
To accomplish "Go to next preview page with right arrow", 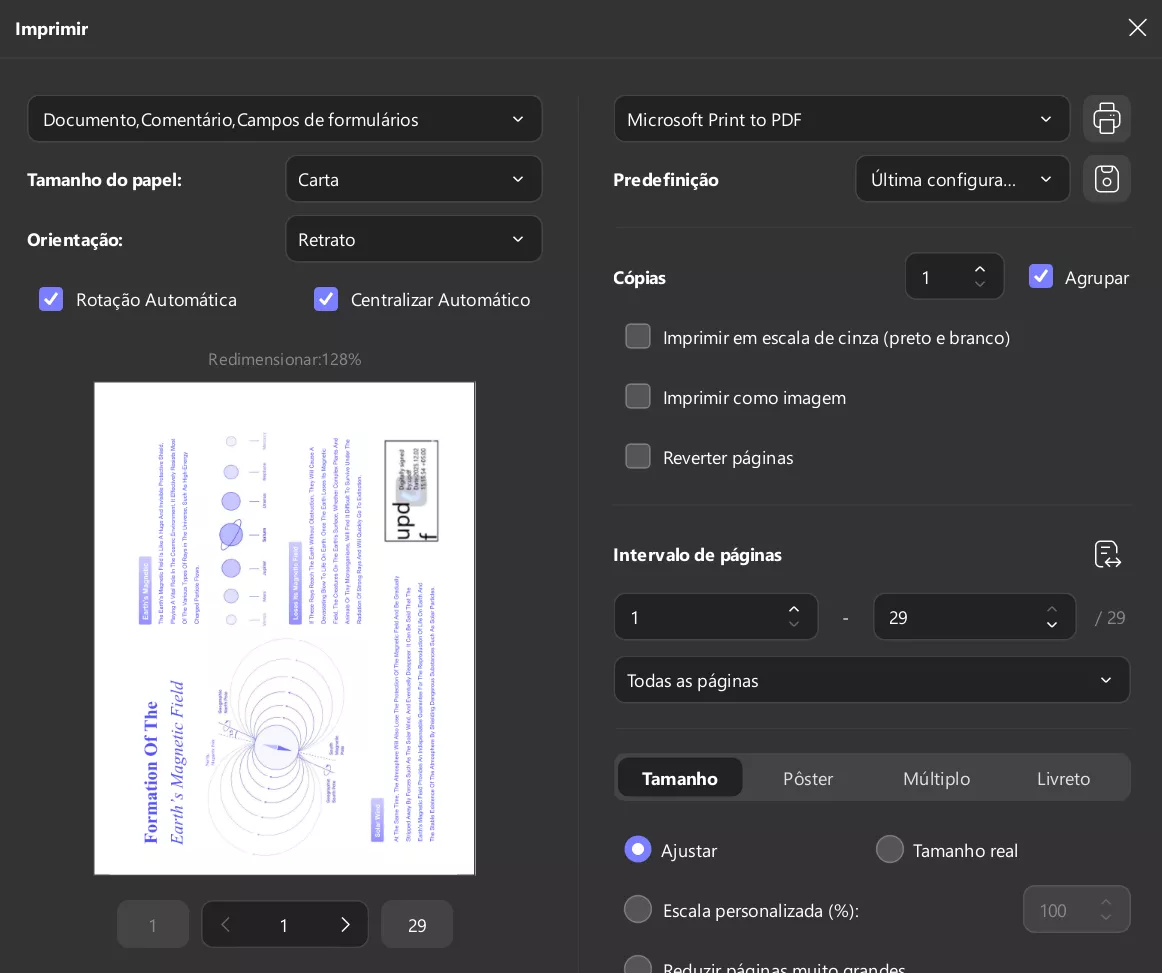I will click(345, 924).
